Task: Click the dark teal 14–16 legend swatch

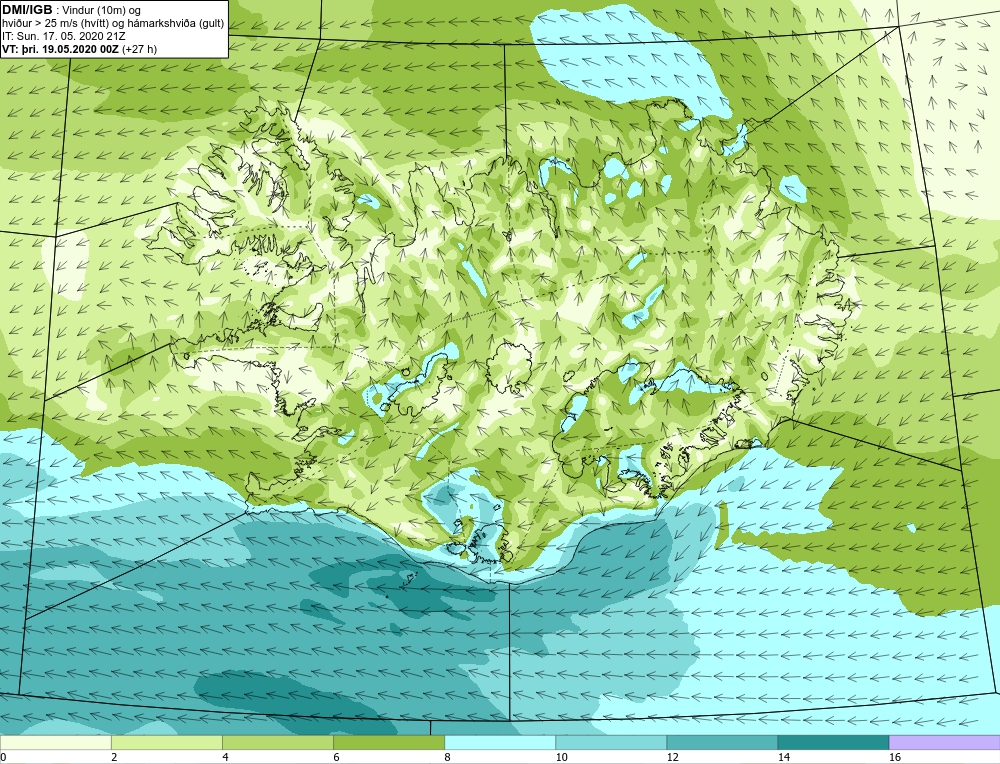Action: (833, 742)
